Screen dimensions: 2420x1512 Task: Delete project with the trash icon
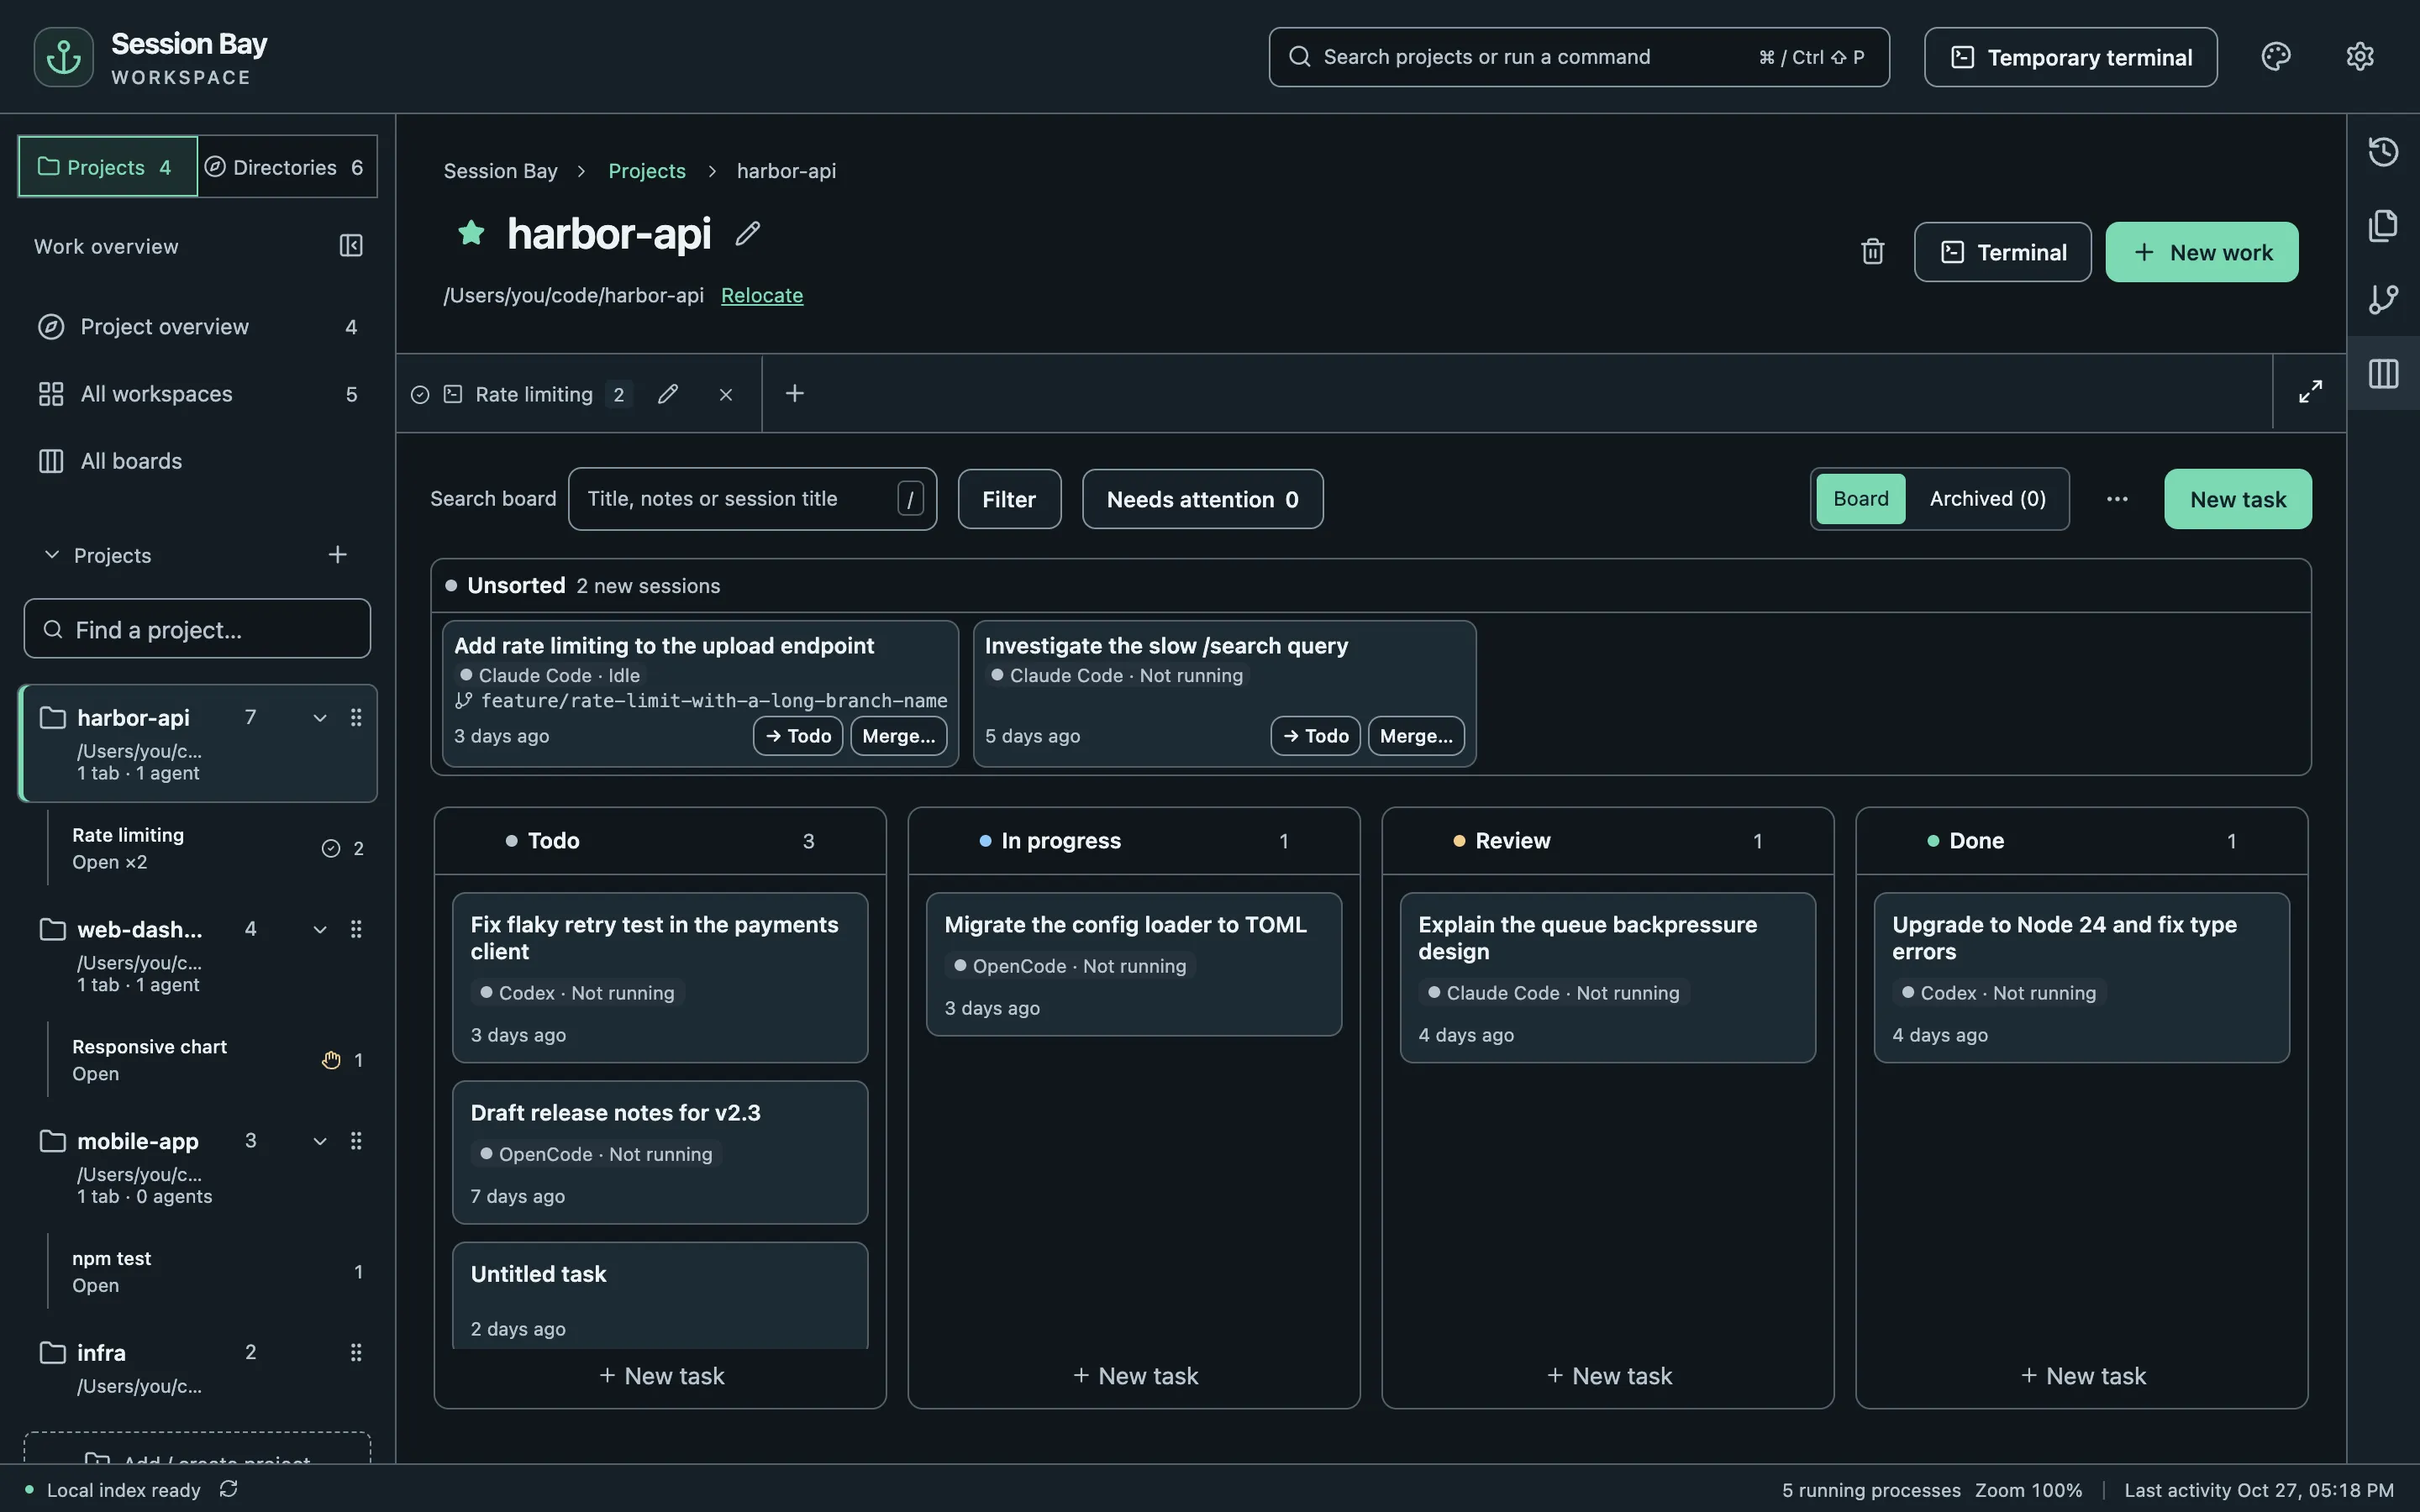tap(1872, 252)
